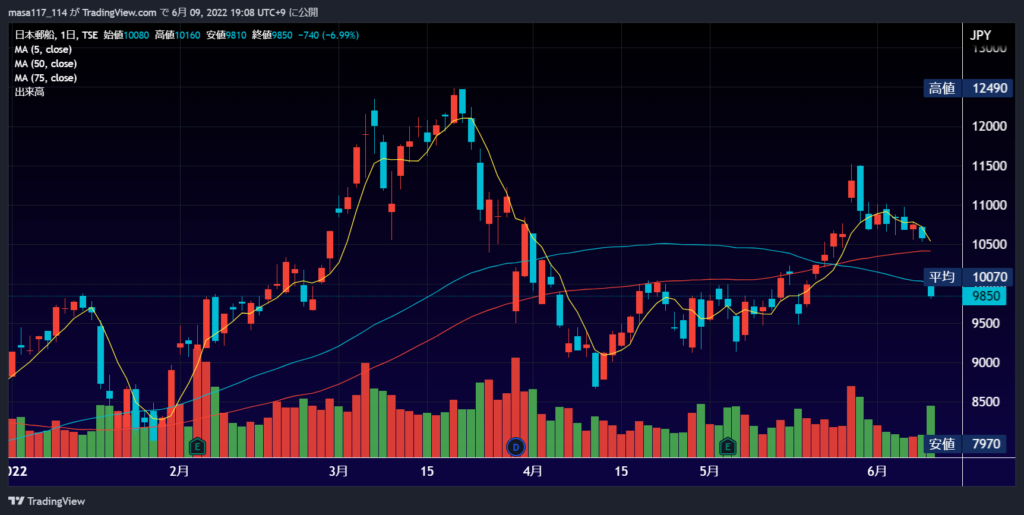Image resolution: width=1024 pixels, height=515 pixels.
Task: Click the 3月 date label on time axis
Action: pos(338,471)
